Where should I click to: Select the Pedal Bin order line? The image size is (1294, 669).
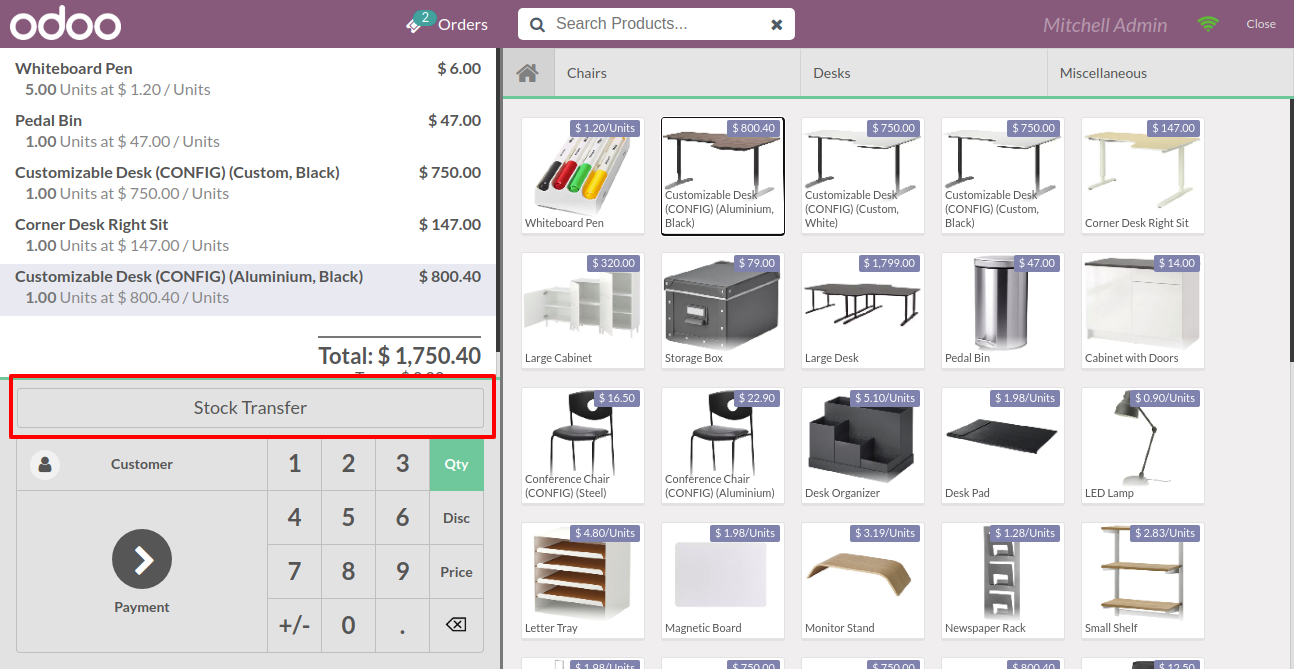[248, 130]
